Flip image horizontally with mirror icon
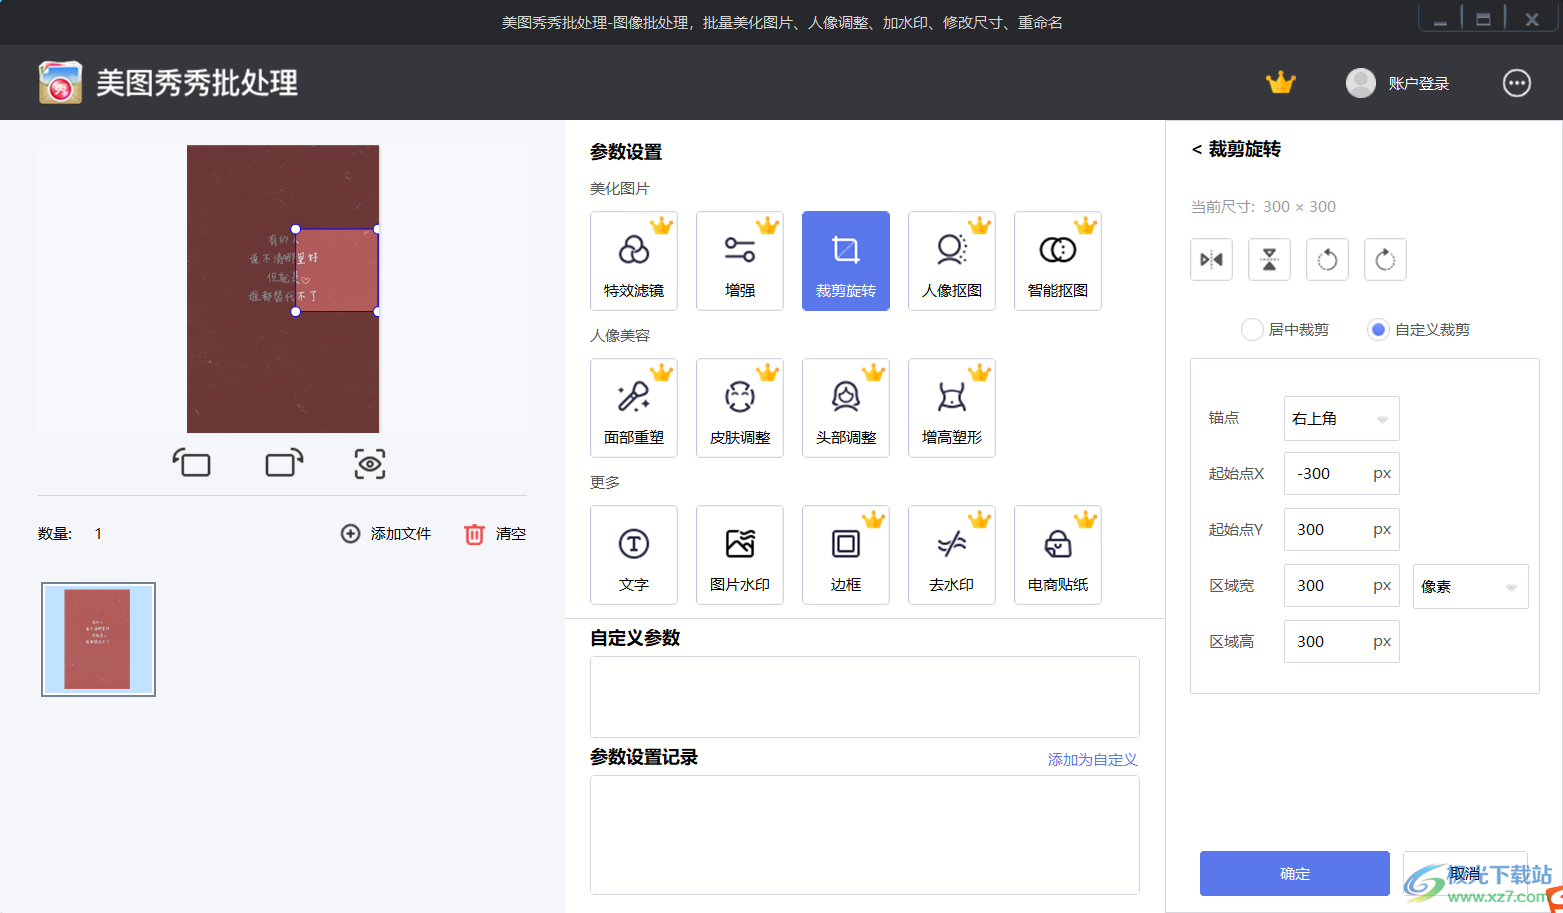Image resolution: width=1563 pixels, height=913 pixels. point(1211,260)
